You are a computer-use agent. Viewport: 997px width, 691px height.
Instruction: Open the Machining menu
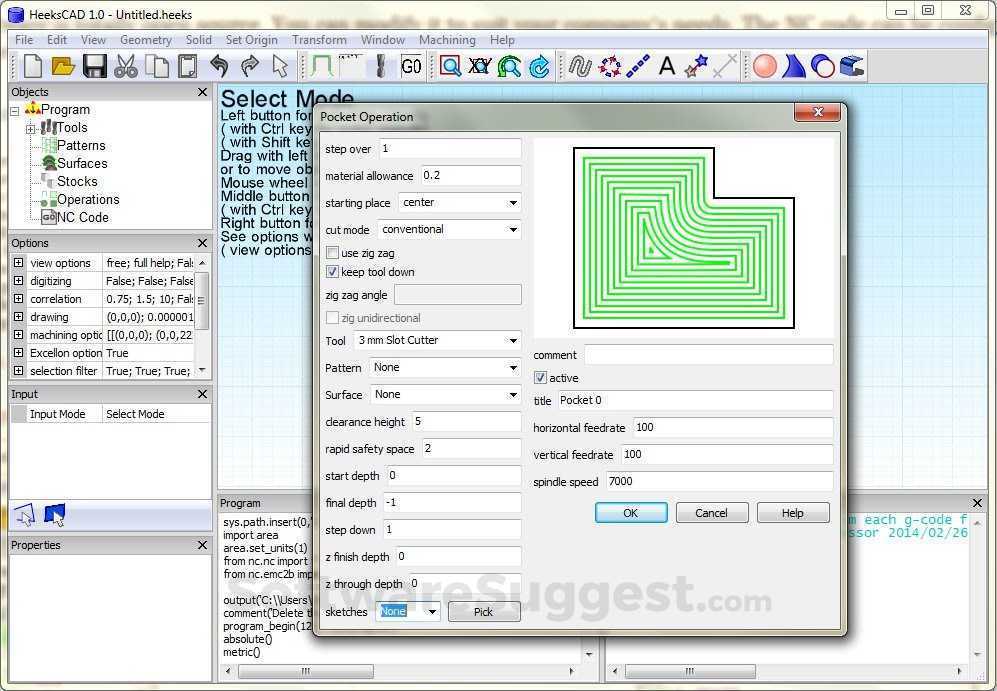[x=447, y=40]
